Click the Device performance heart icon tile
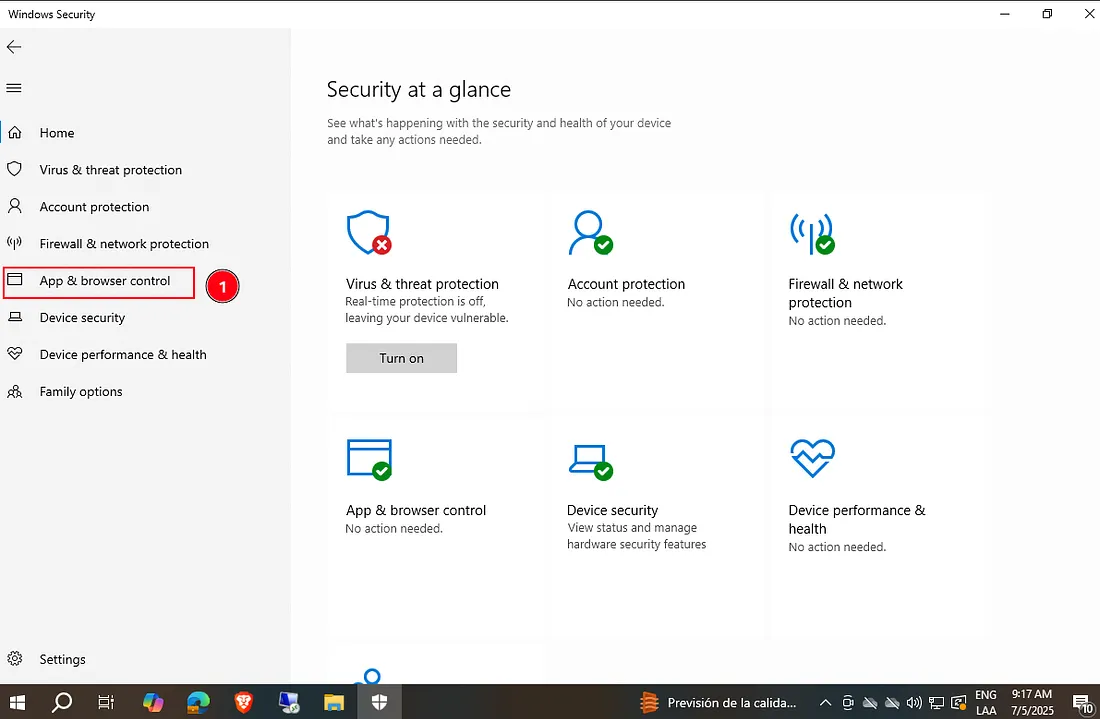This screenshot has width=1100, height=719. click(812, 458)
